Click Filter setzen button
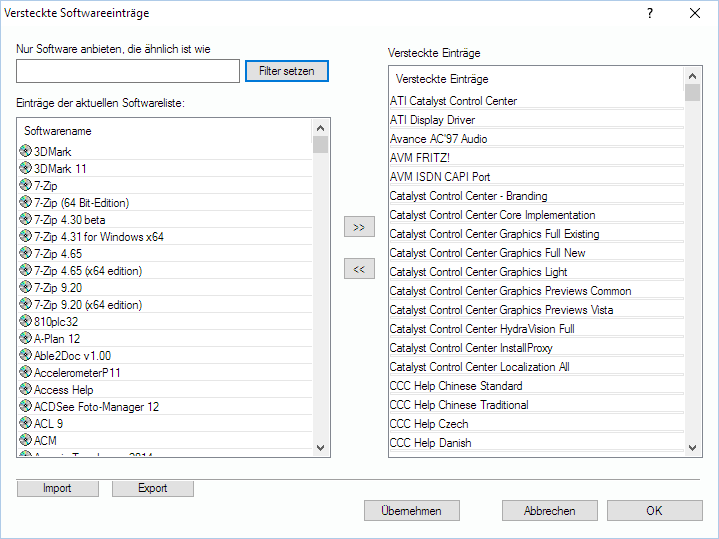This screenshot has height=539, width=719. click(x=287, y=71)
